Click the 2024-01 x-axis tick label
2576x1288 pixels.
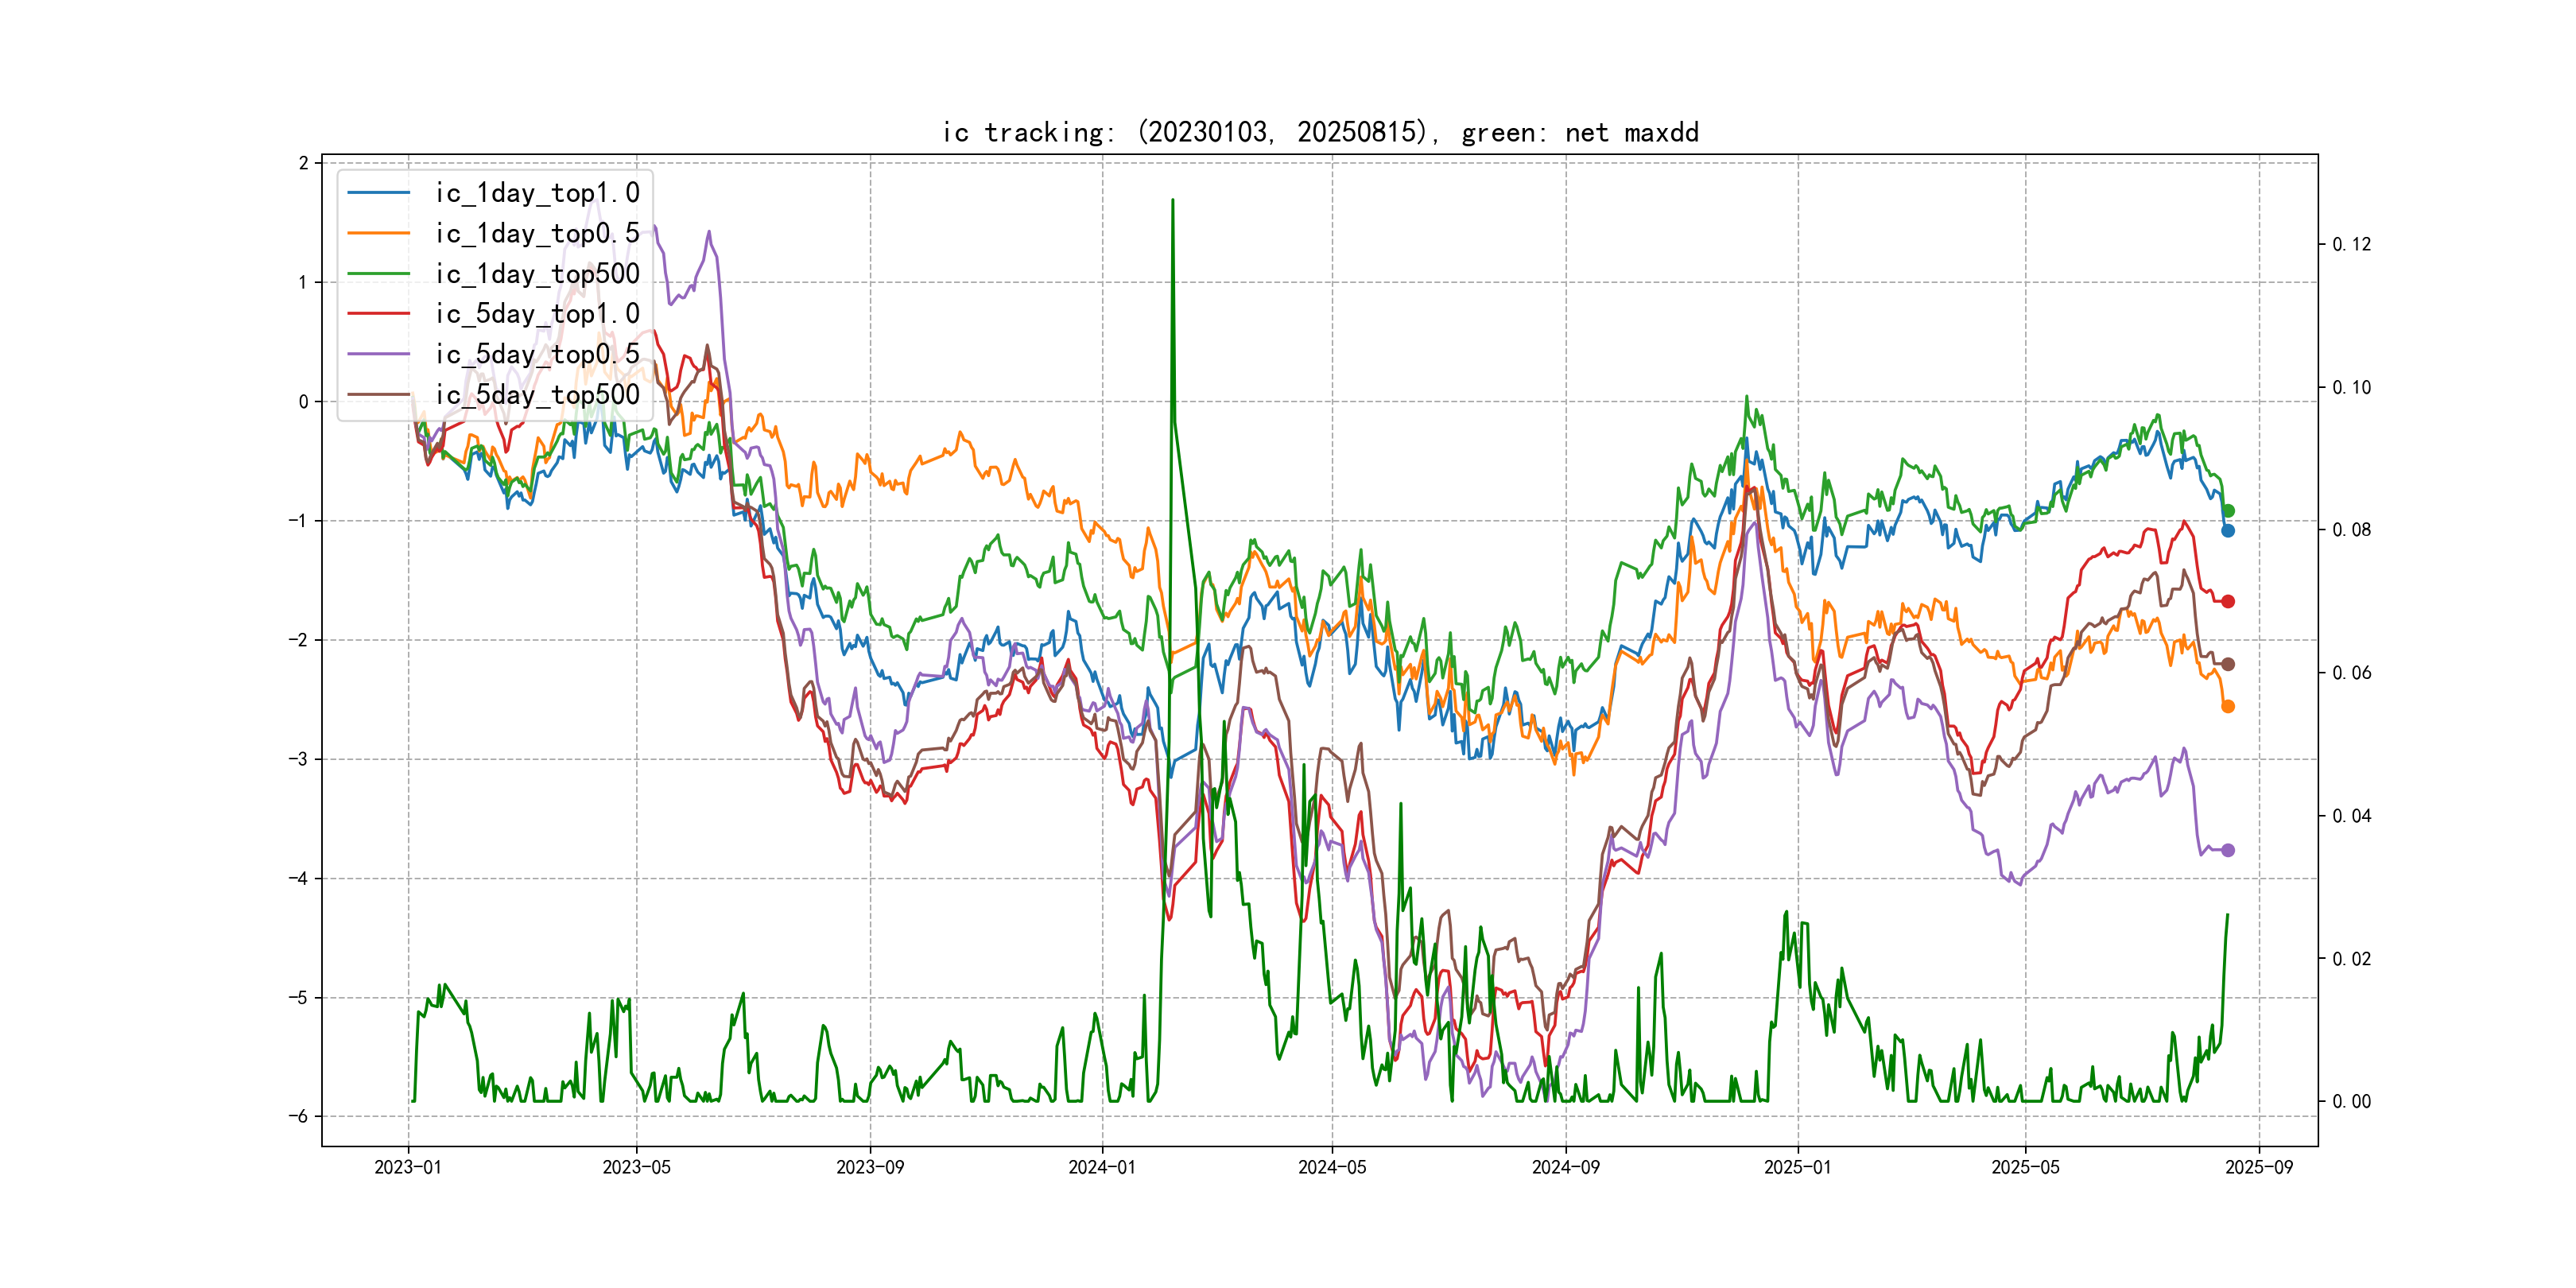point(1102,1167)
